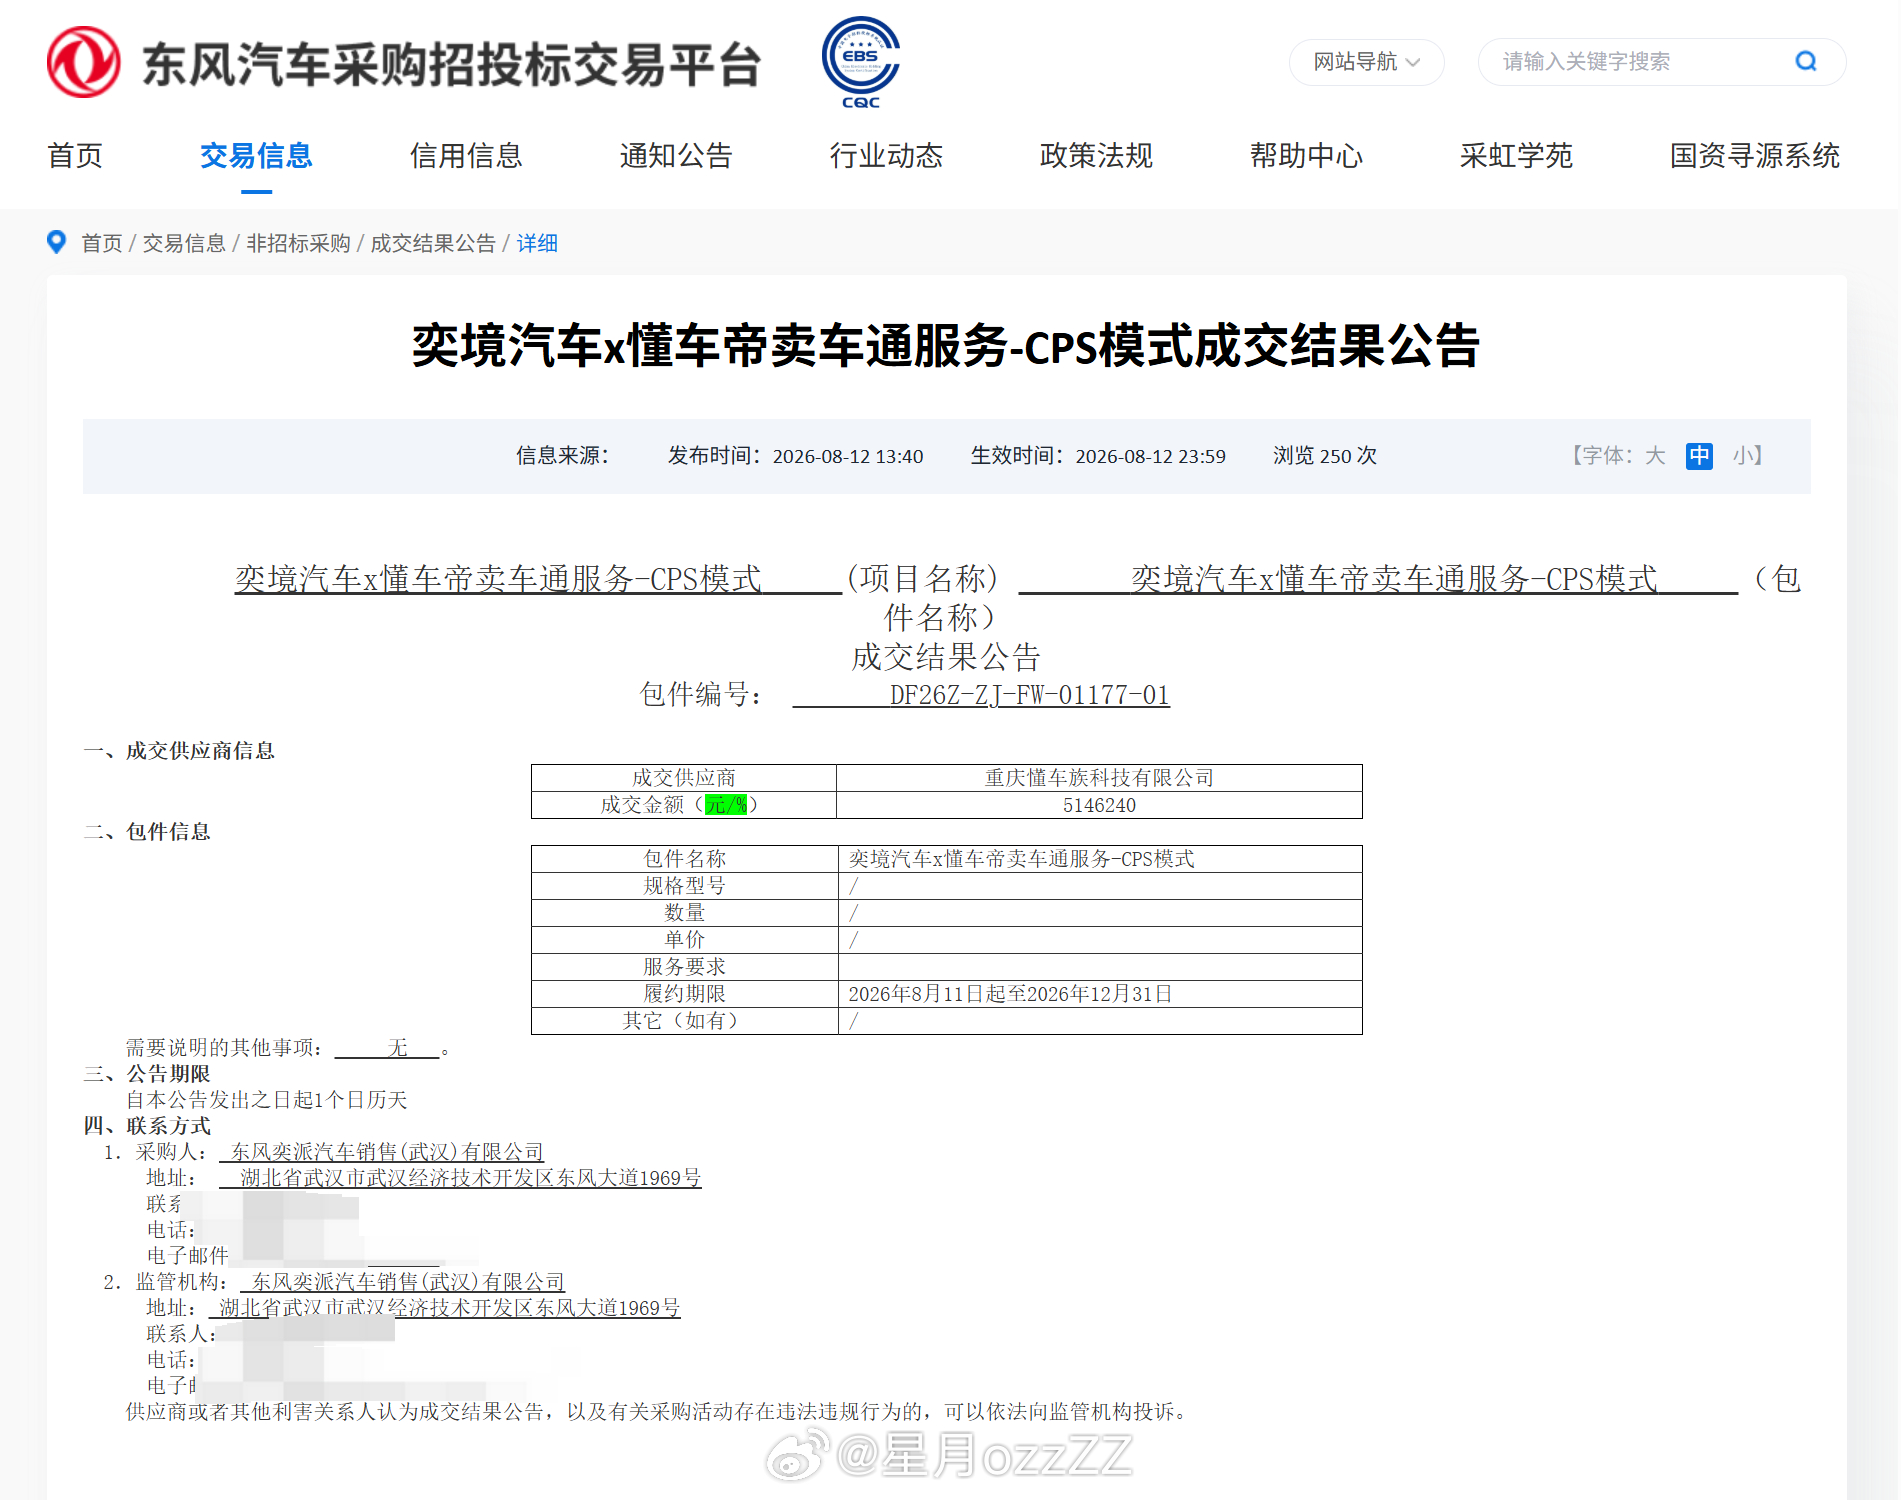Open the 交易信息 navigation tab
This screenshot has width=1901, height=1500.
[256, 156]
